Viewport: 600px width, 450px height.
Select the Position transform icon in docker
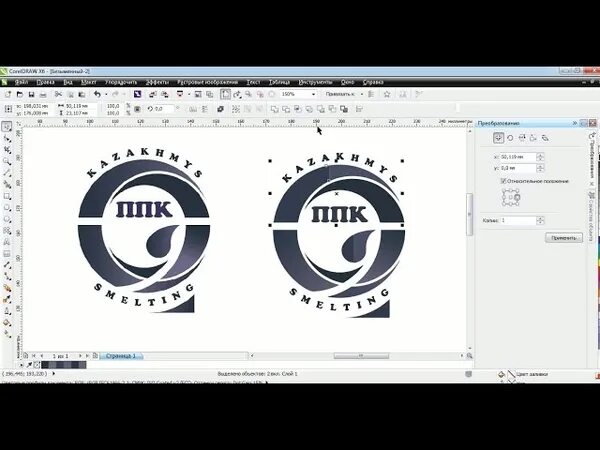[x=498, y=138]
